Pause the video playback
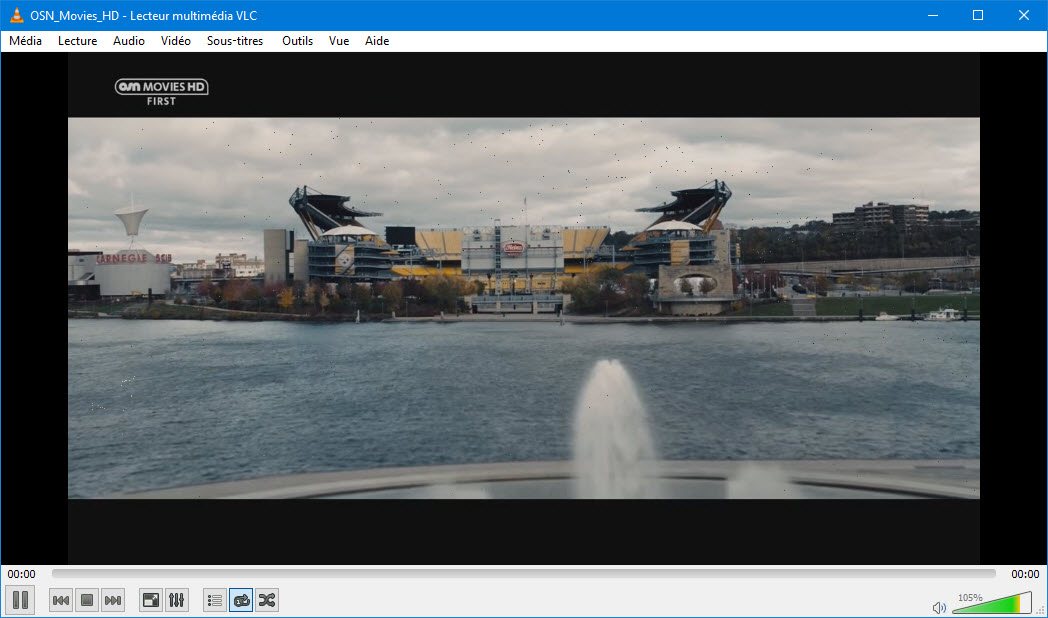The height and width of the screenshot is (618, 1048). point(21,600)
